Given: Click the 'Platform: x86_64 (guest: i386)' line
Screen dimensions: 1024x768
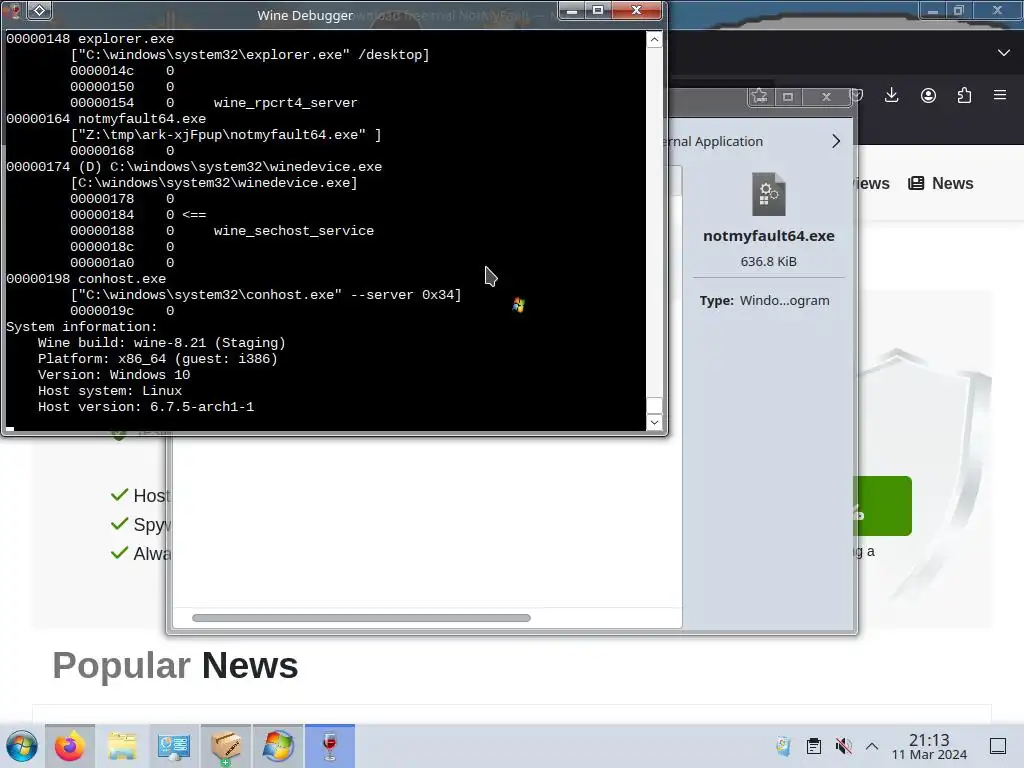Looking at the screenshot, I should (157, 359).
